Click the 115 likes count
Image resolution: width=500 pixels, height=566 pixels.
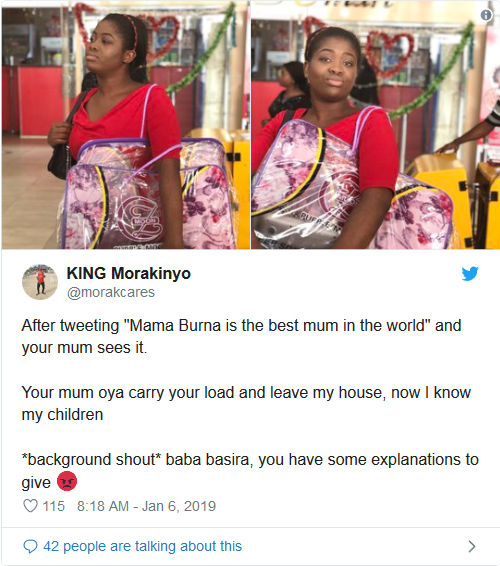coord(54,506)
